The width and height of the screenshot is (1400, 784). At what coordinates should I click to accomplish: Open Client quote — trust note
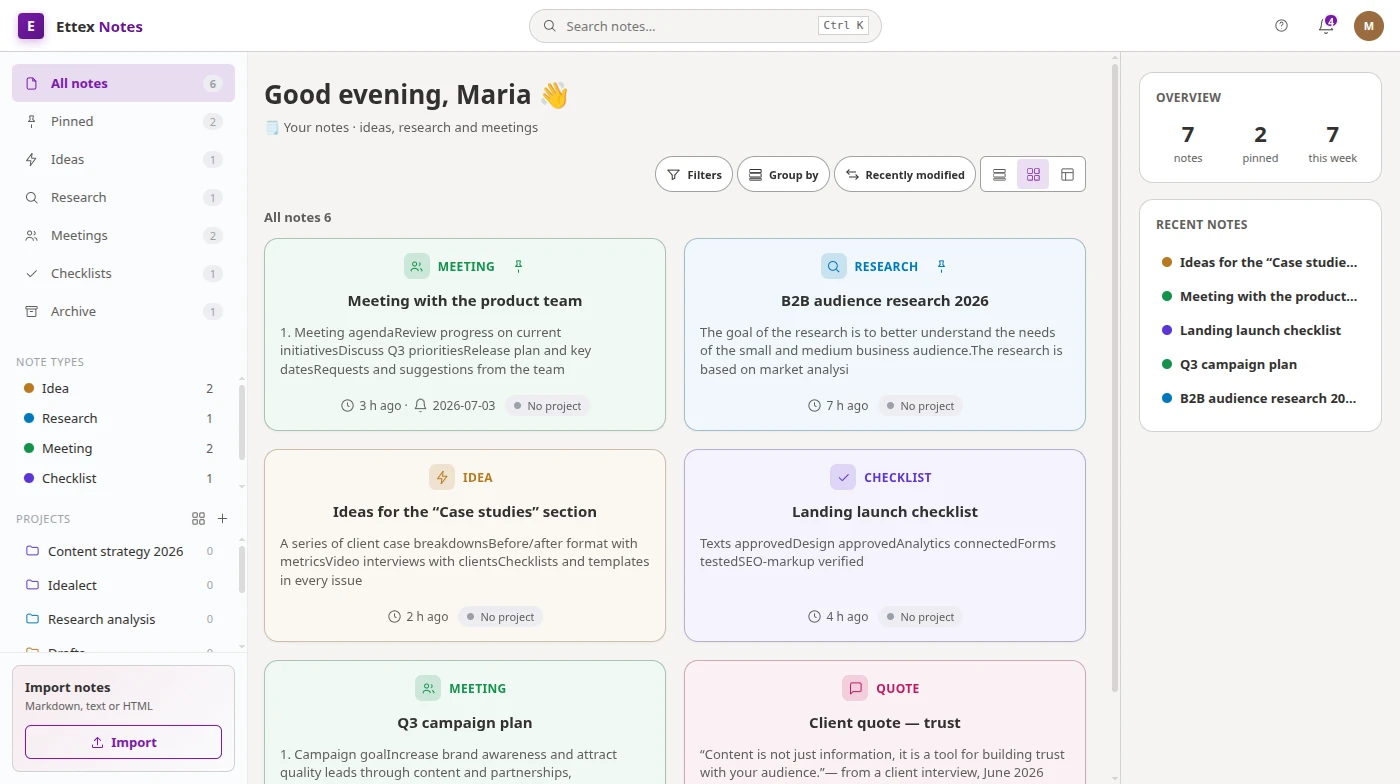point(885,722)
